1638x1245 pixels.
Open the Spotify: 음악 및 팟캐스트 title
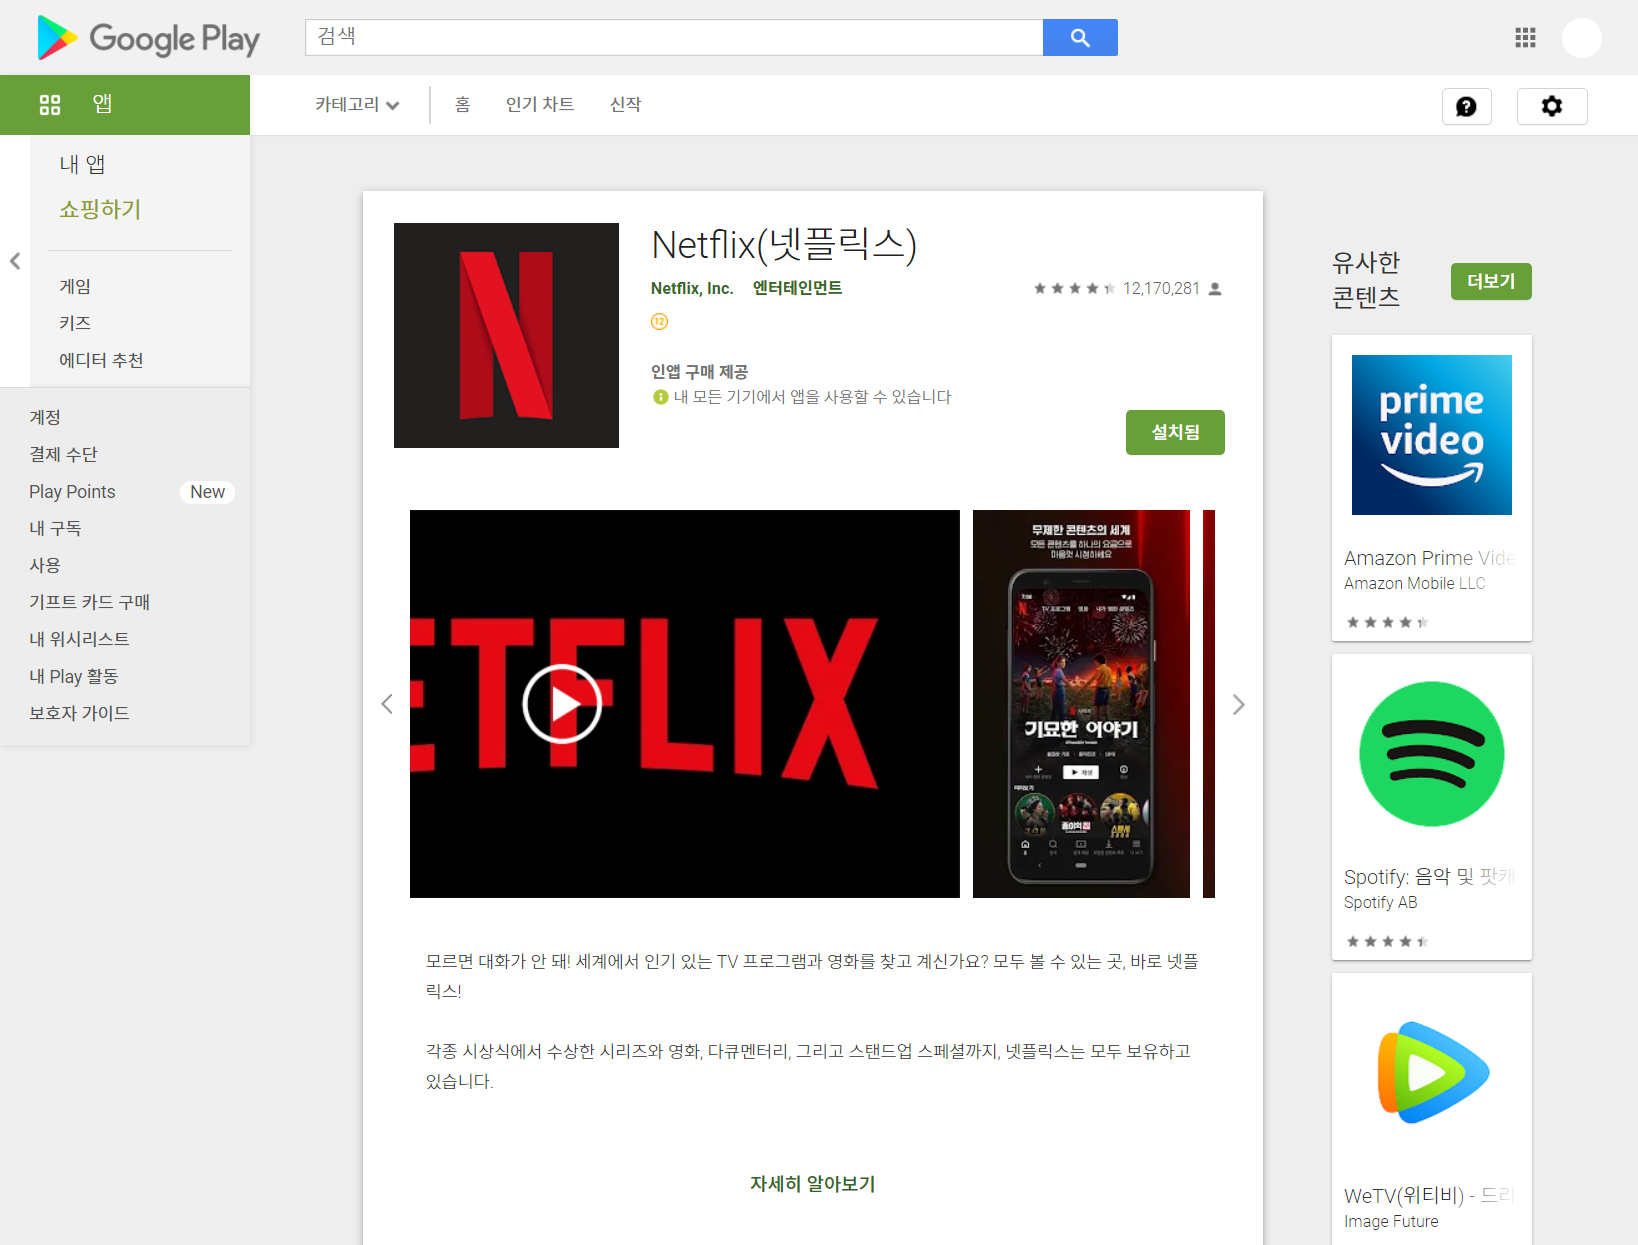pyautogui.click(x=1430, y=877)
